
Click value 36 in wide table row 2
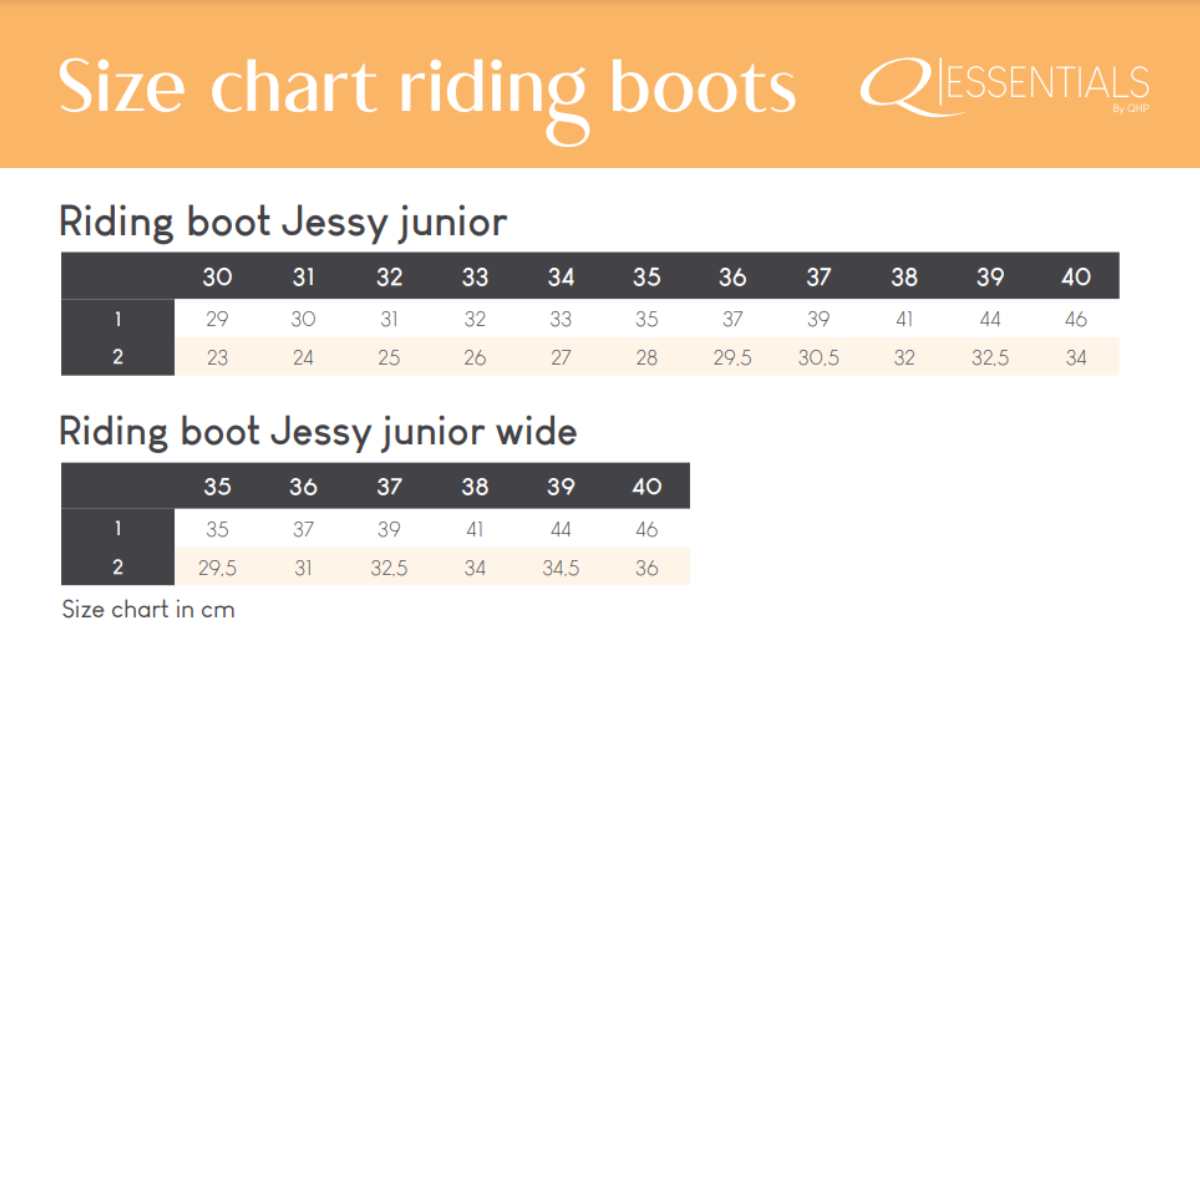click(x=647, y=568)
